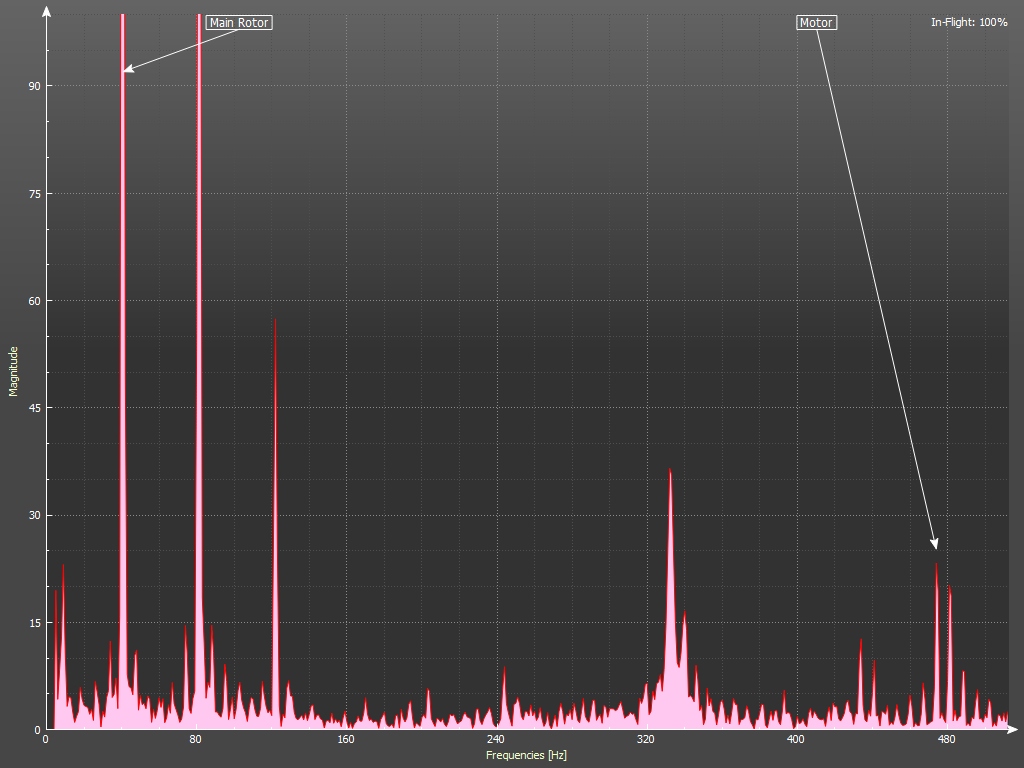Click the 15 tick on the magnitude axis
This screenshot has width=1024, height=768.
(33, 623)
